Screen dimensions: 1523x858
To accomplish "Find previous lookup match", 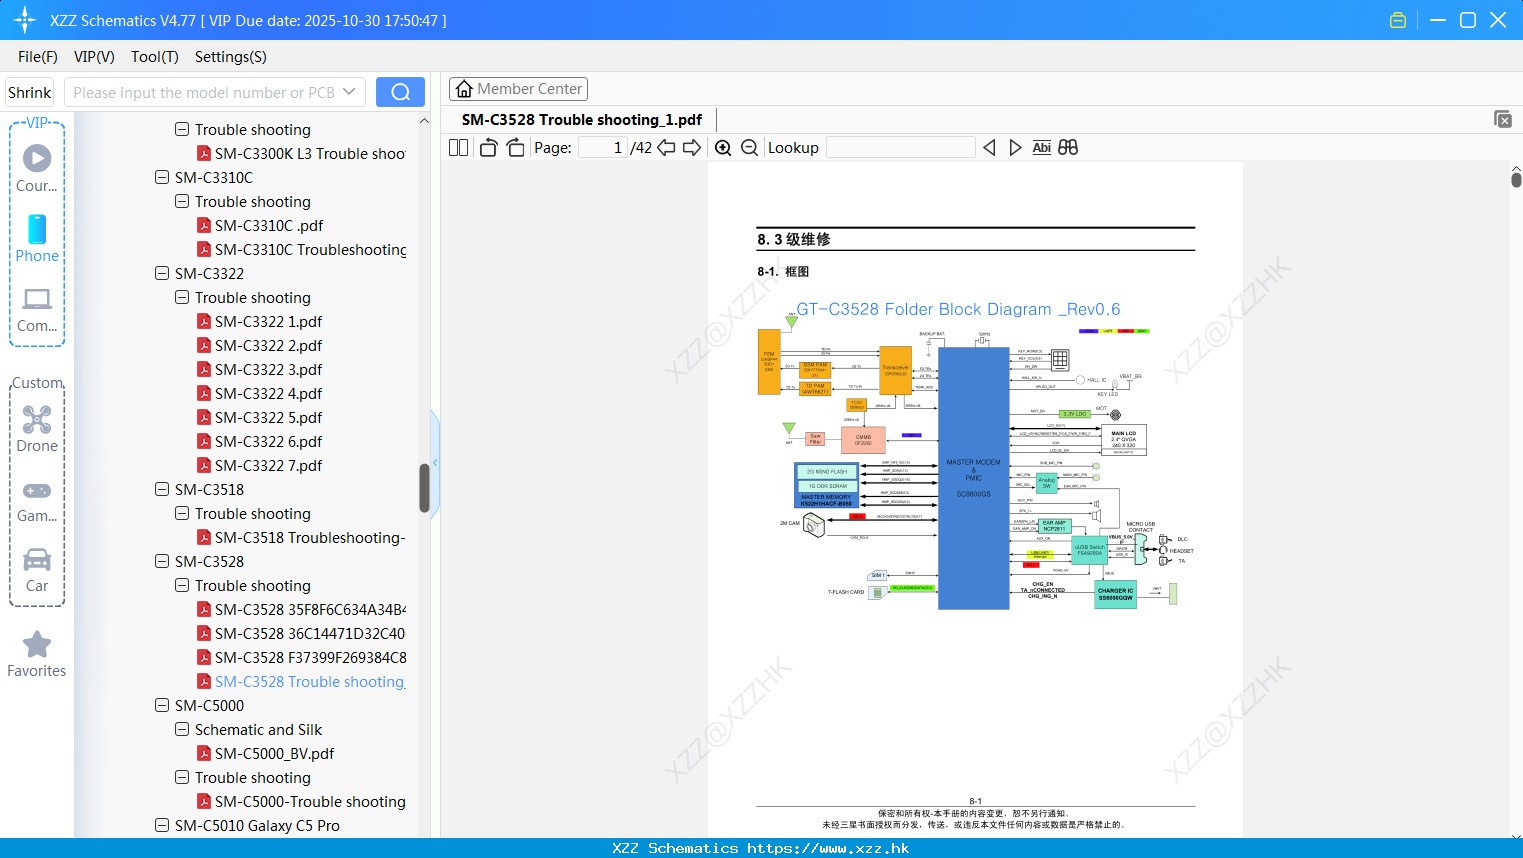I will click(989, 147).
